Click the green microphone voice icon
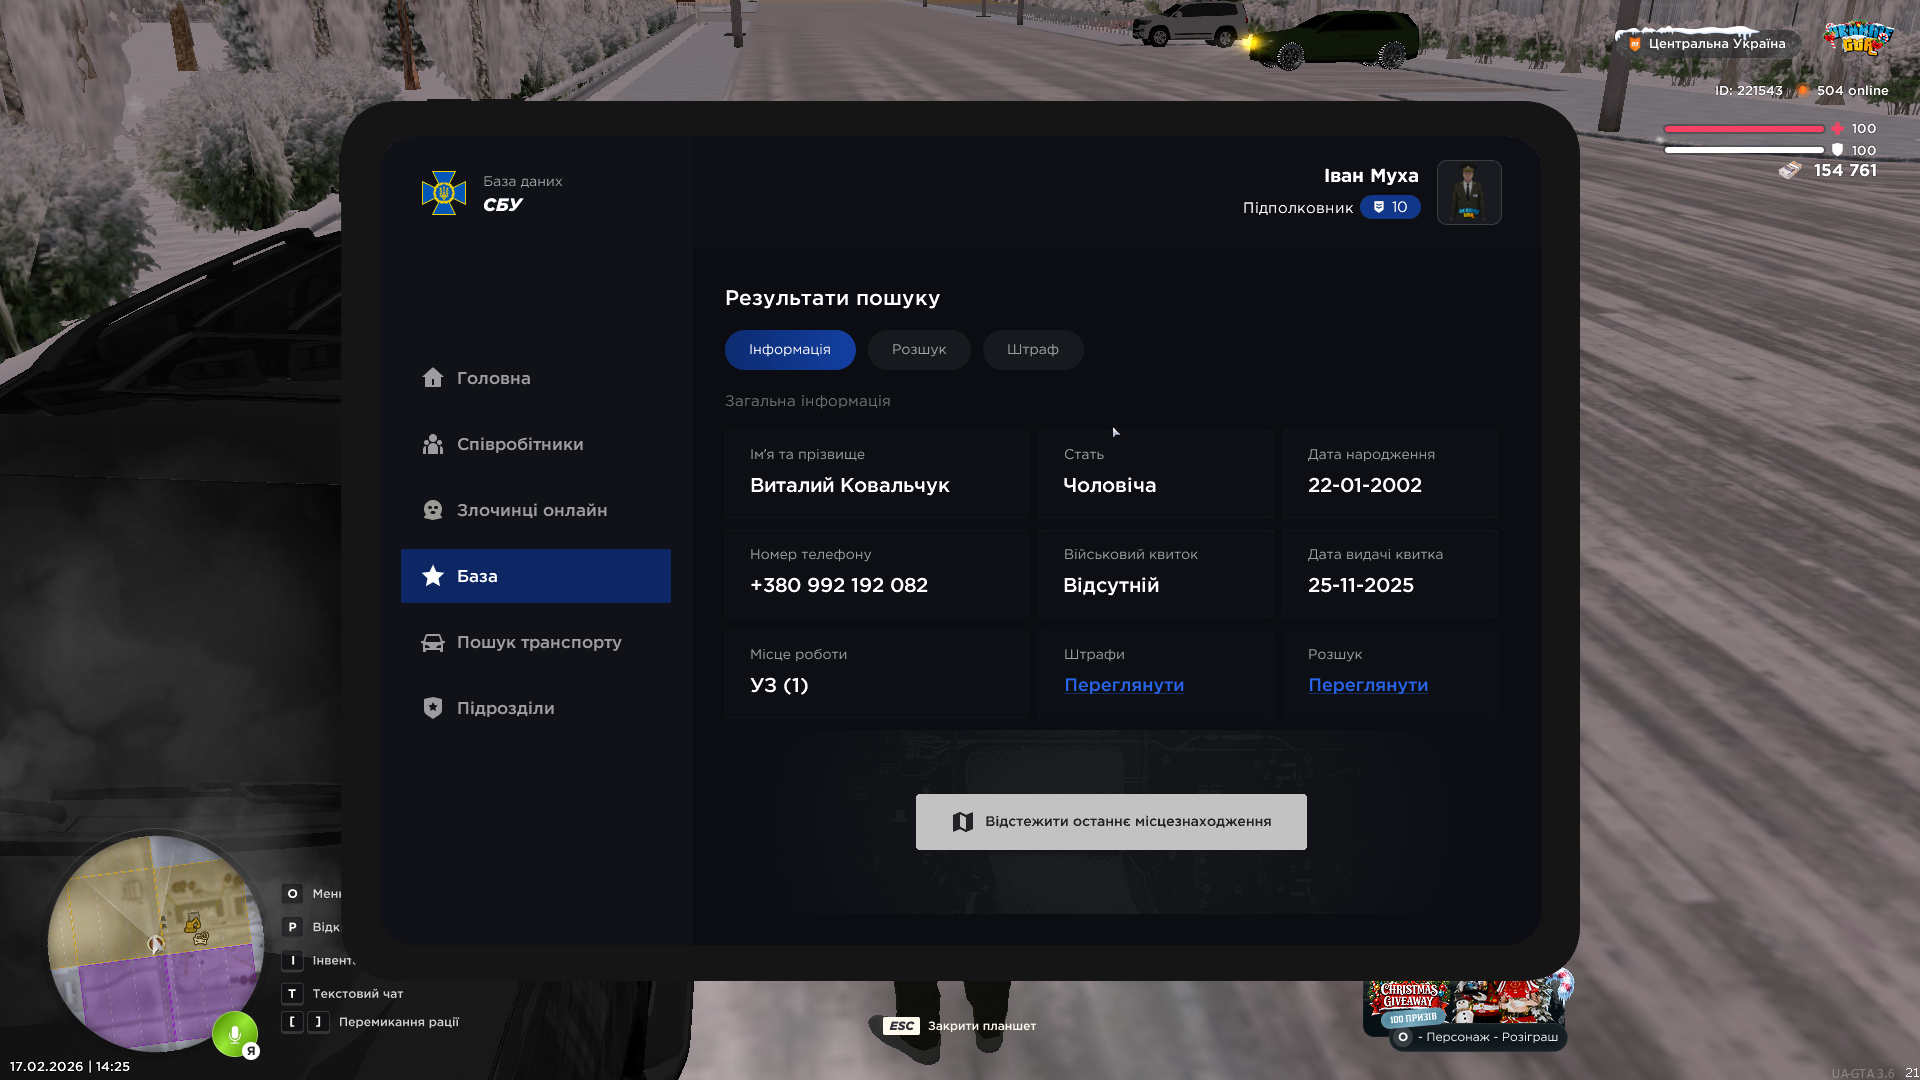The height and width of the screenshot is (1080, 1920). 235,1033
